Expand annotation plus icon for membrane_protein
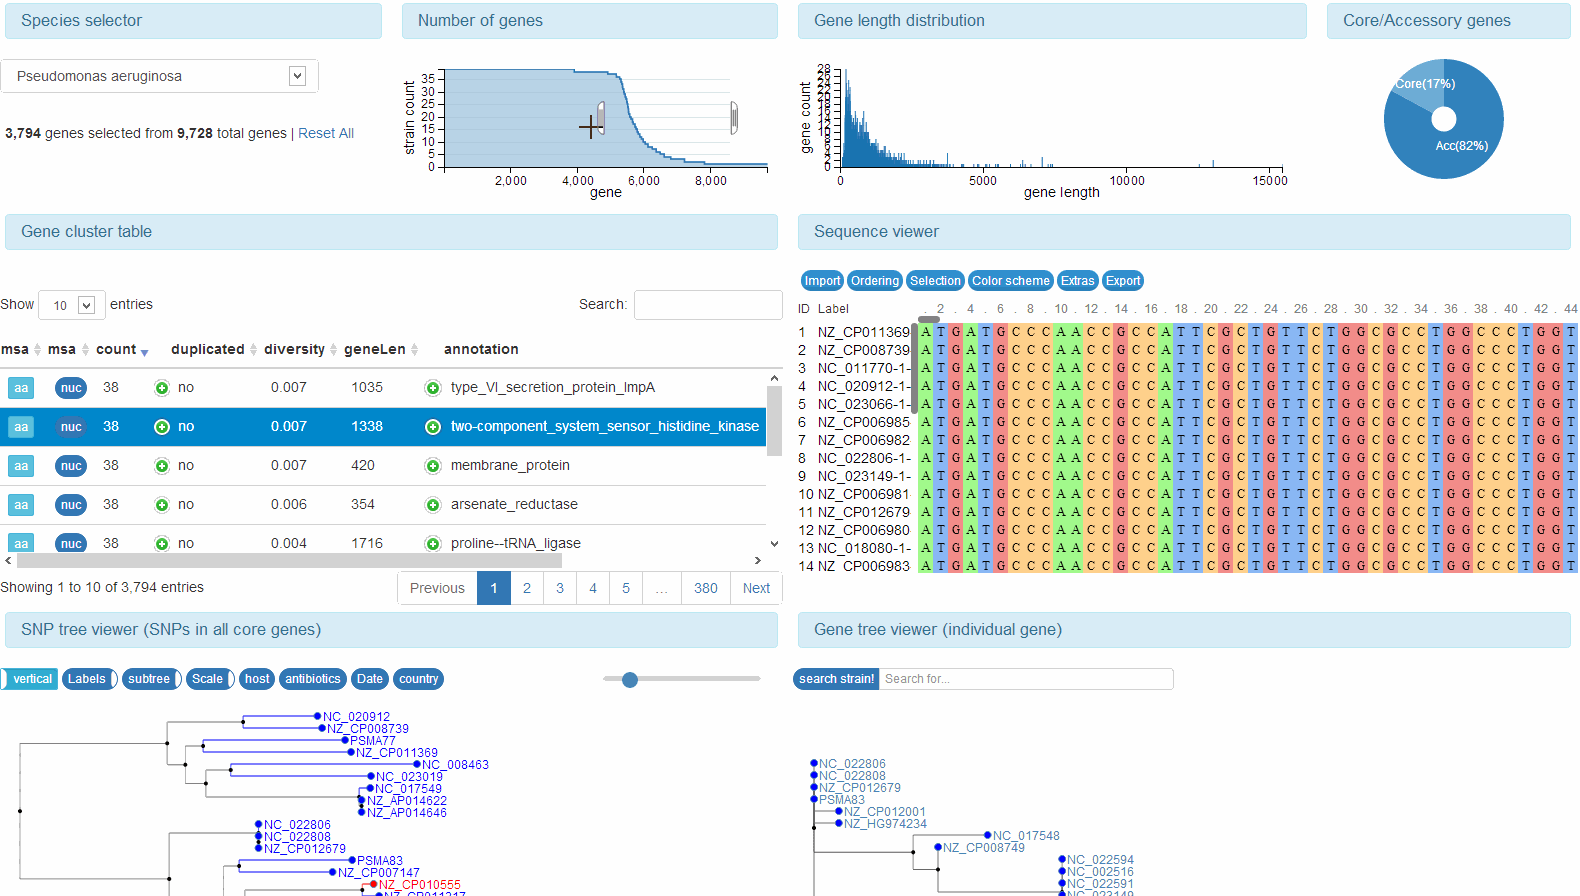Screen dimensions: 1580x896 pyautogui.click(x=433, y=466)
